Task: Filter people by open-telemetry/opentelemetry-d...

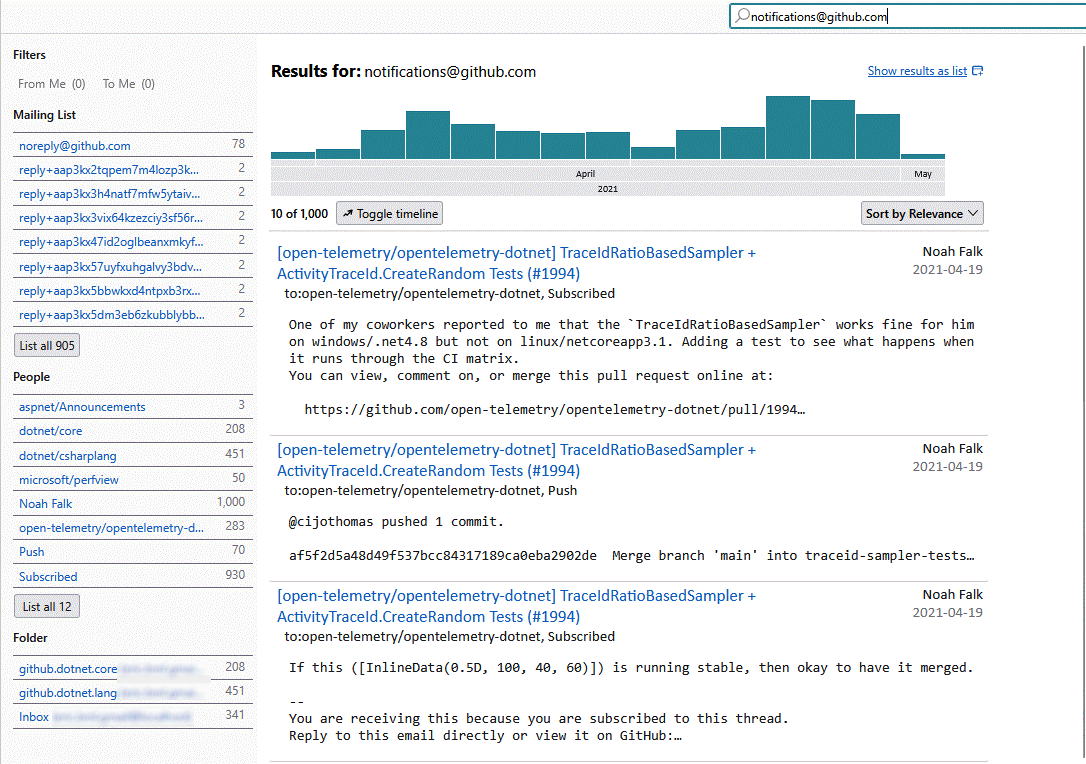Action: [x=111, y=528]
